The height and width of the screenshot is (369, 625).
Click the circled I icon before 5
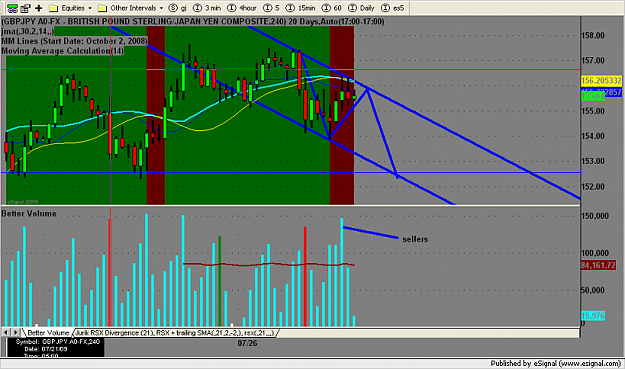[x=267, y=8]
